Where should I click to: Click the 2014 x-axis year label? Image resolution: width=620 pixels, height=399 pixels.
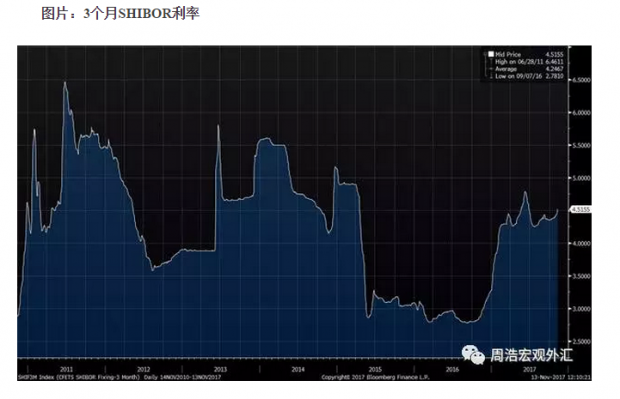pos(298,369)
